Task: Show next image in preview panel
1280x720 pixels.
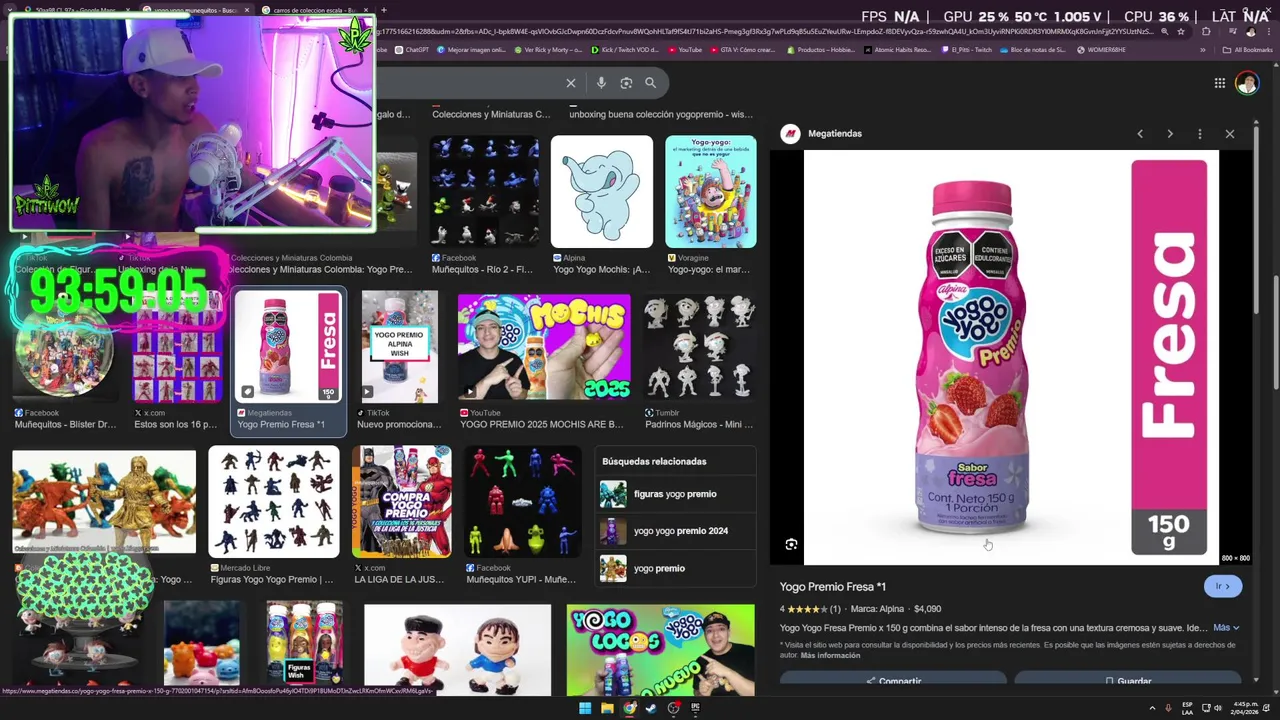Action: tap(1170, 133)
